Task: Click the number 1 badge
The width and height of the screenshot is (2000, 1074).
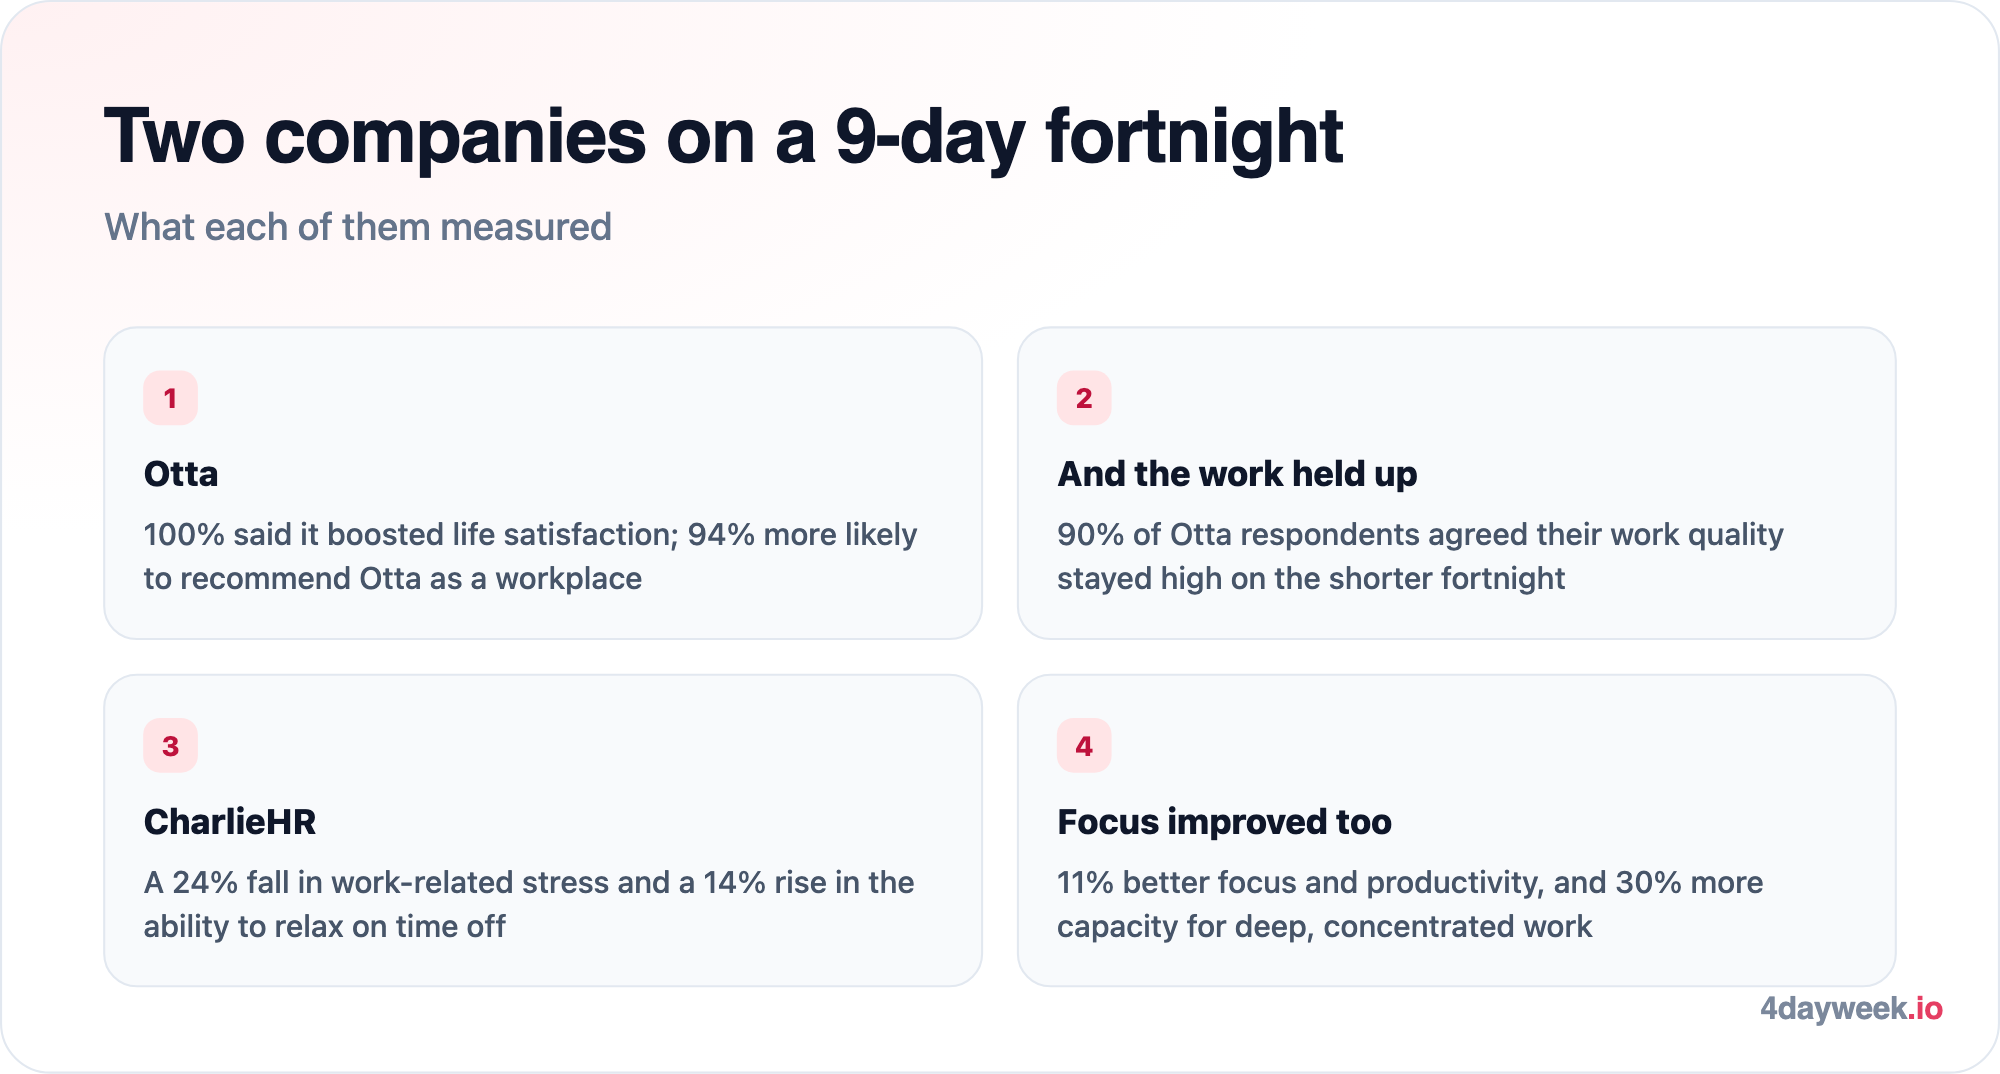Action: tap(170, 398)
